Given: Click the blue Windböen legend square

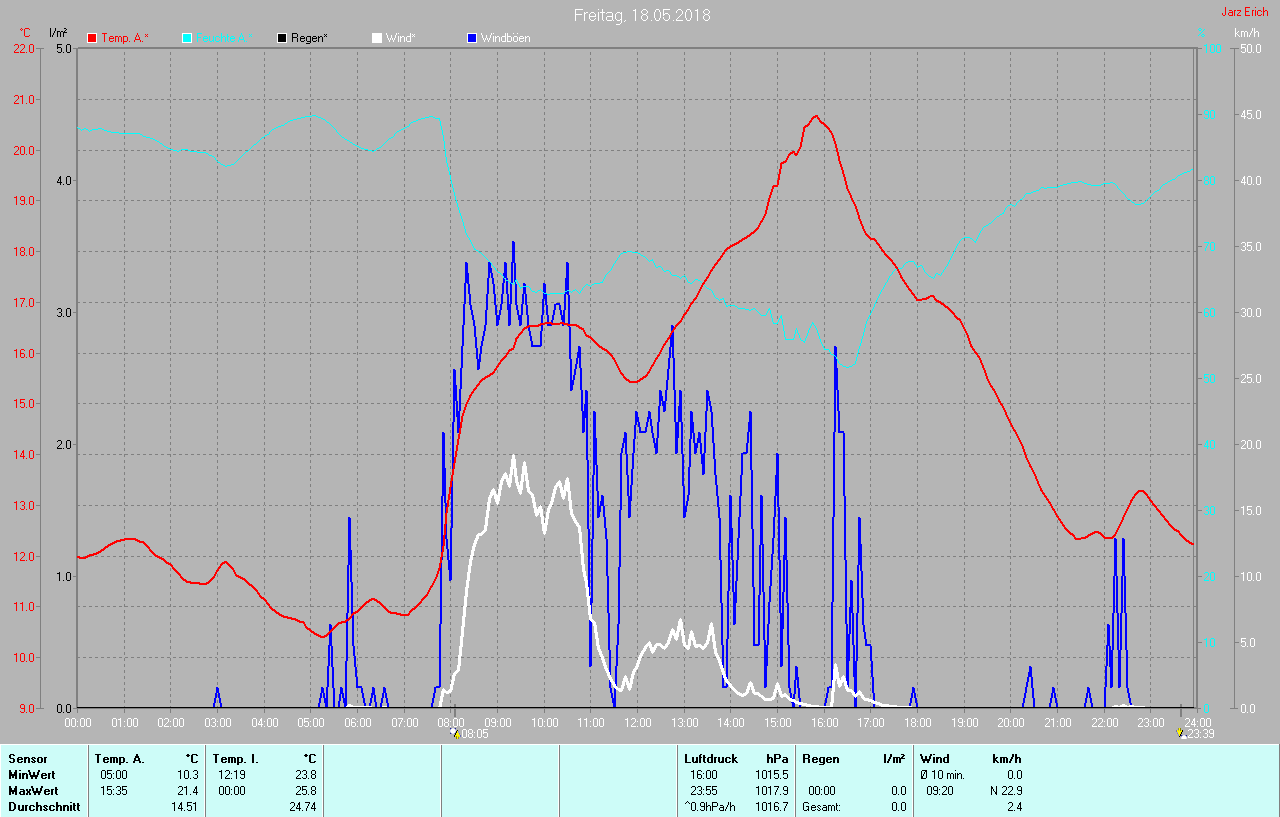Looking at the screenshot, I should 472,38.
